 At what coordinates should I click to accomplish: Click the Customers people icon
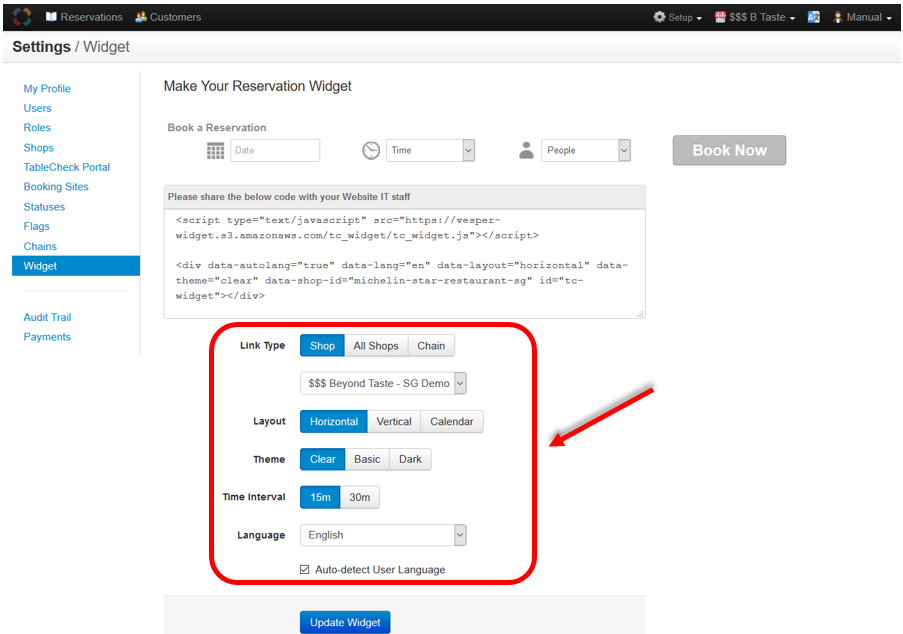[141, 17]
